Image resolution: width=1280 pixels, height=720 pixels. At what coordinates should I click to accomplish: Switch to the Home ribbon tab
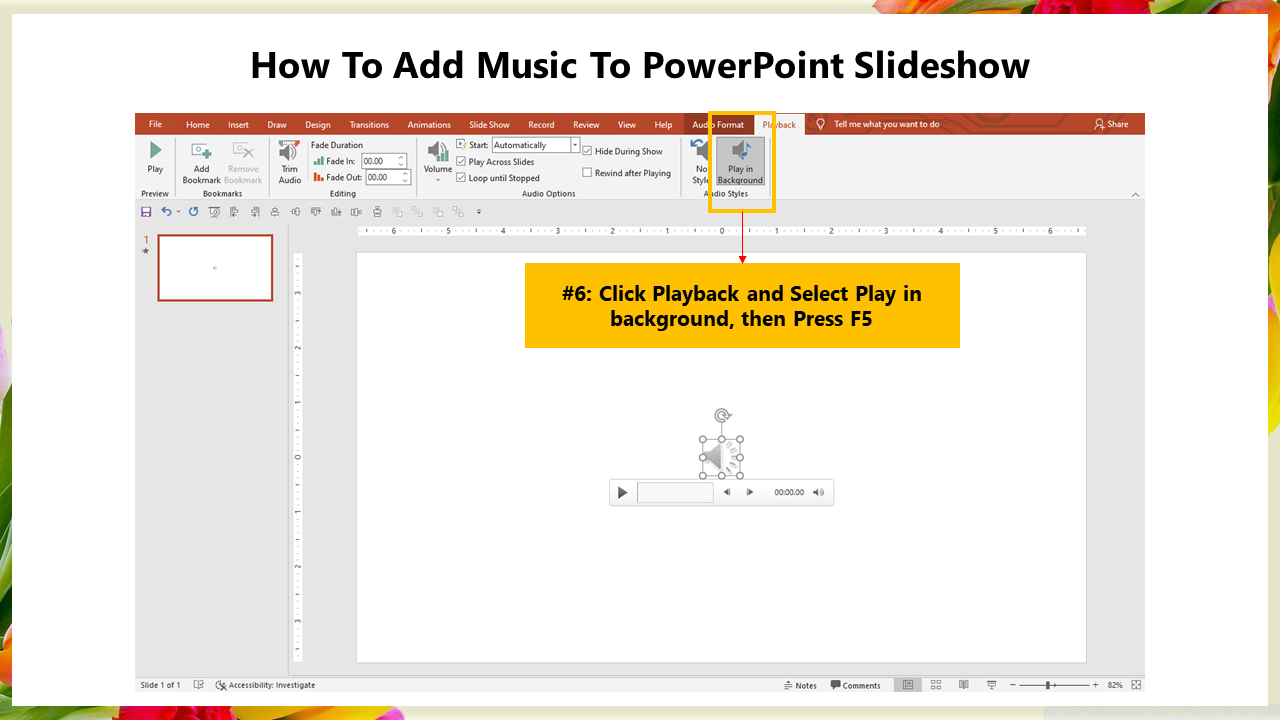pyautogui.click(x=198, y=124)
